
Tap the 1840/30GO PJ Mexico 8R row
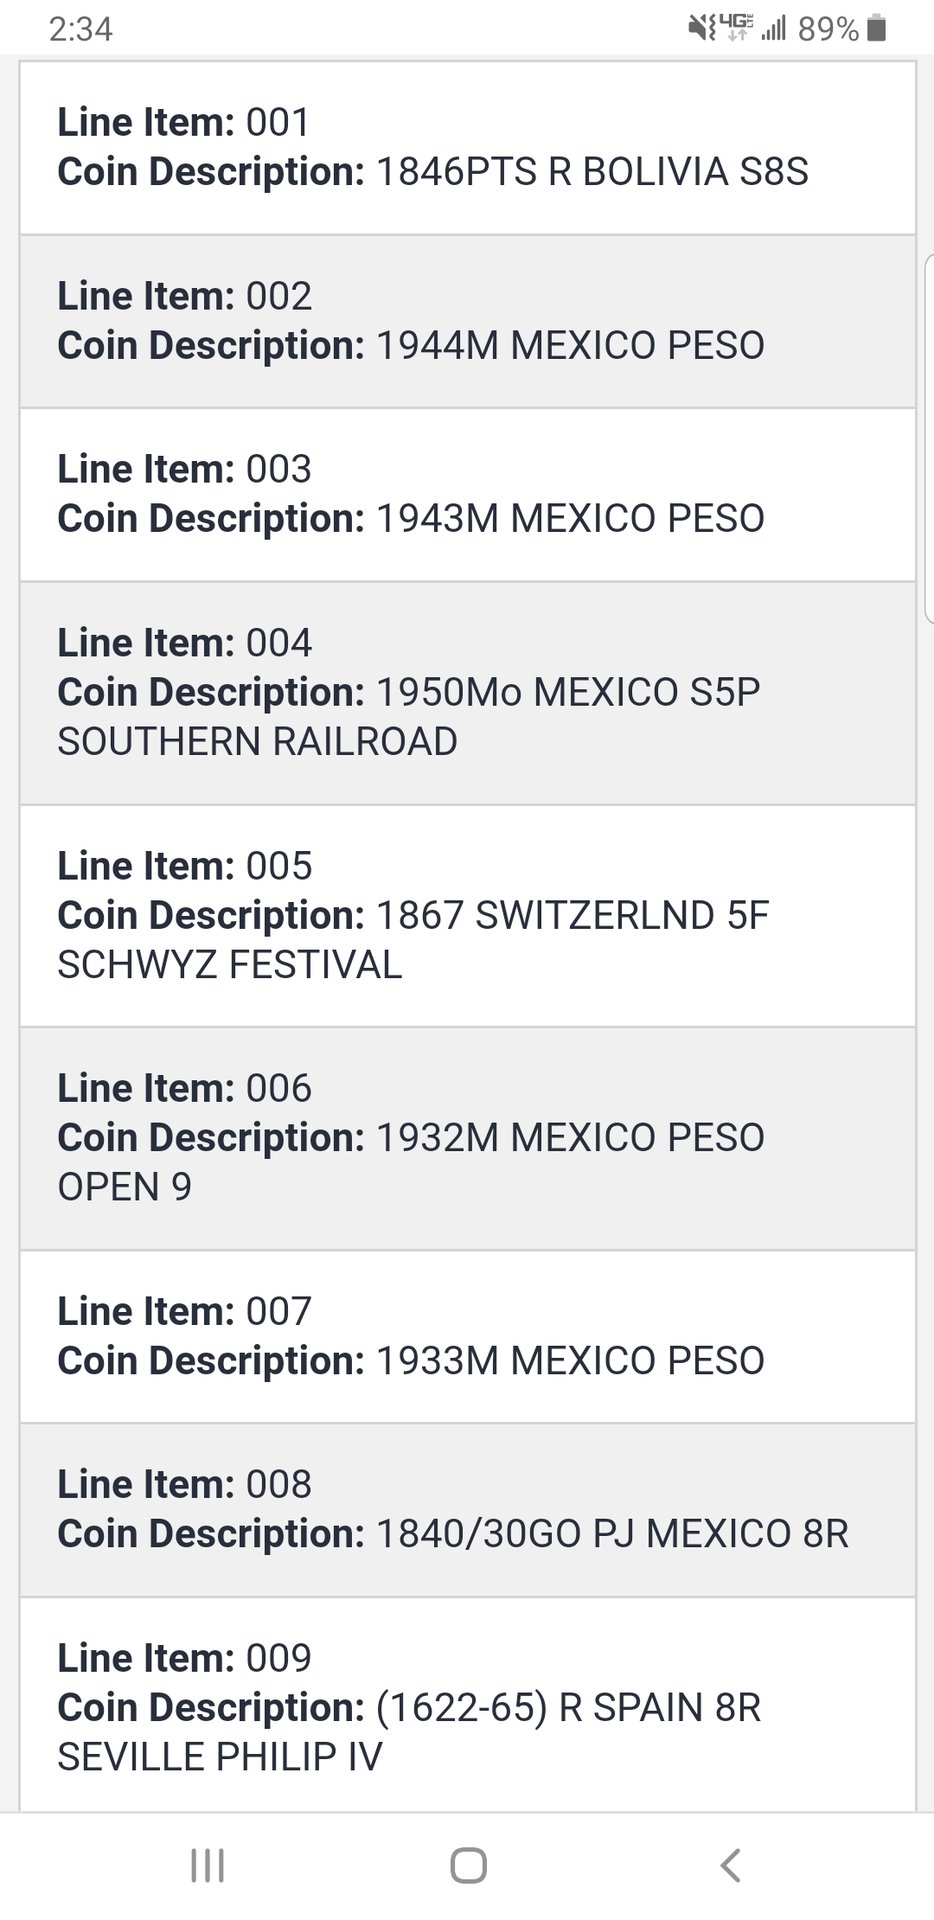[x=467, y=1509]
